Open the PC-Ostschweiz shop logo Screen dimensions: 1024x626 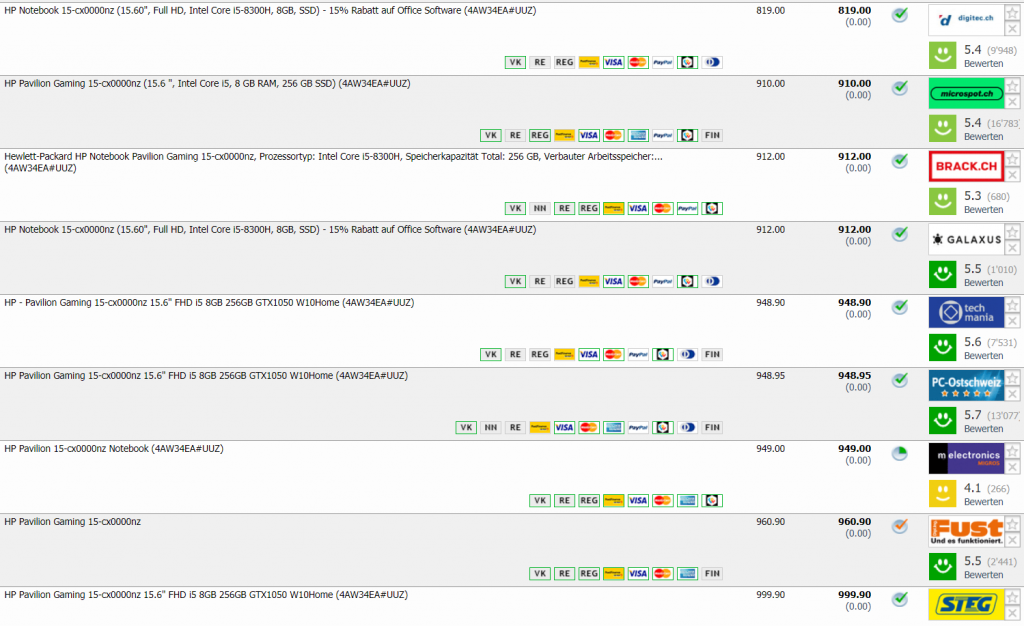(966, 386)
